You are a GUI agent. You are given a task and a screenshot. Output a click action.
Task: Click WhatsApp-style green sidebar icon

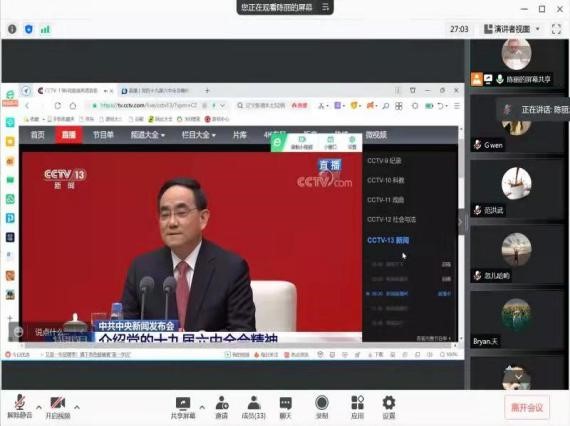click(x=10, y=198)
